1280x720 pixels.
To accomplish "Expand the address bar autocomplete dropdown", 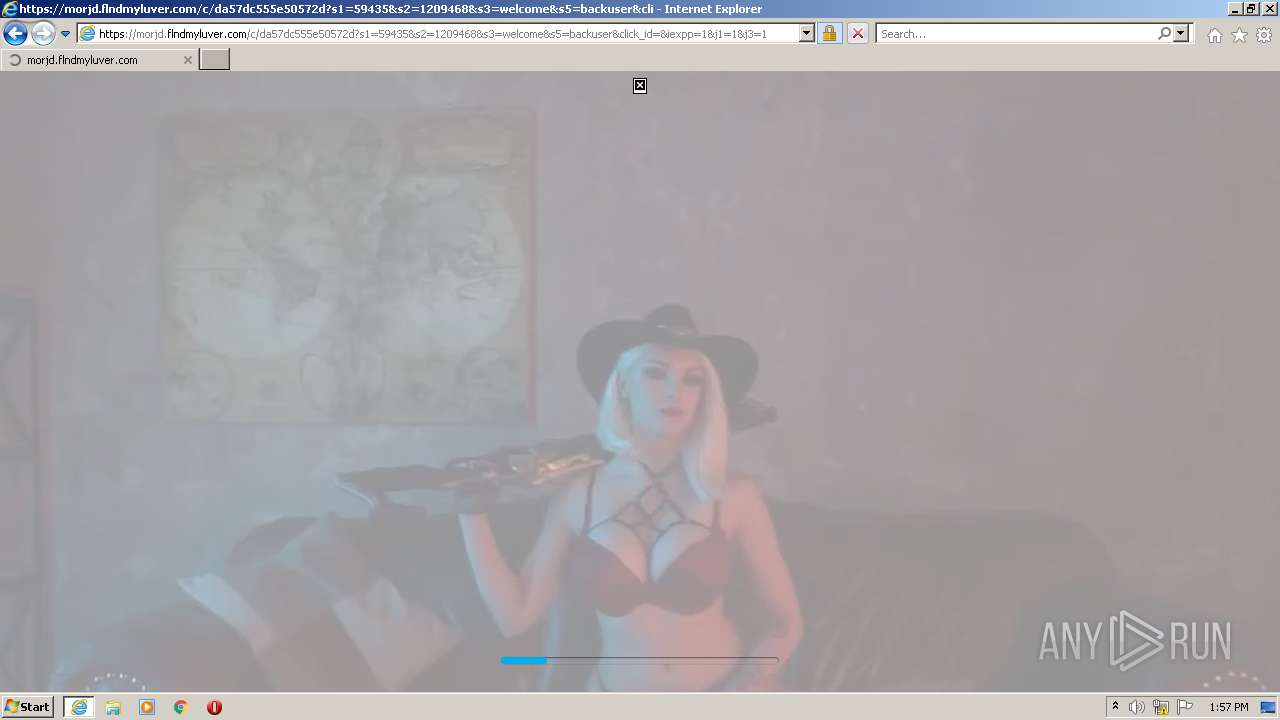I will pyautogui.click(x=807, y=34).
